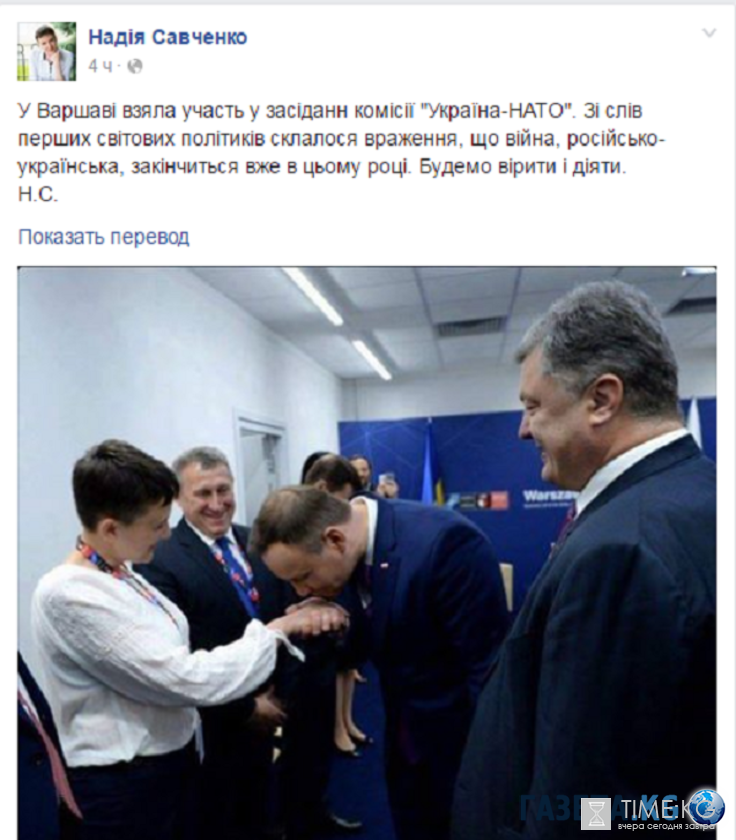This screenshot has height=840, width=736.
Task: Click the '4 ч' post timestamp
Action: click(101, 66)
